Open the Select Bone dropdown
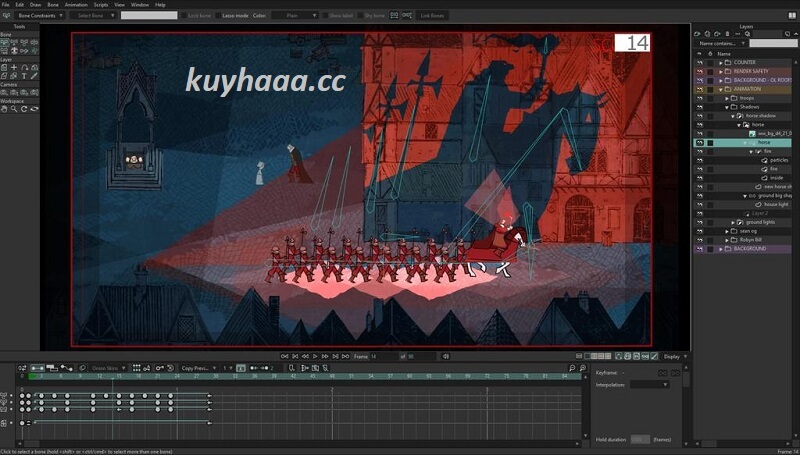Image resolution: width=800 pixels, height=455 pixels. (x=93, y=16)
